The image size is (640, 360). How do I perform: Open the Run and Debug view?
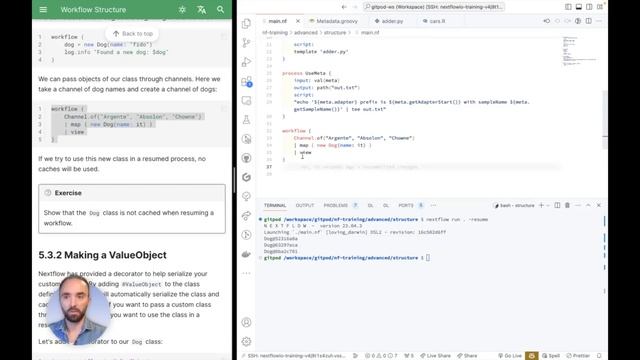coord(246,62)
